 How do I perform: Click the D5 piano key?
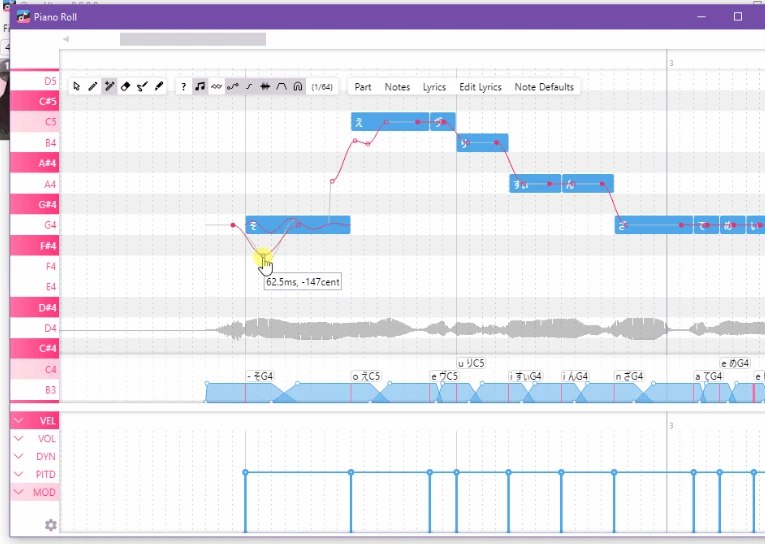coord(35,81)
